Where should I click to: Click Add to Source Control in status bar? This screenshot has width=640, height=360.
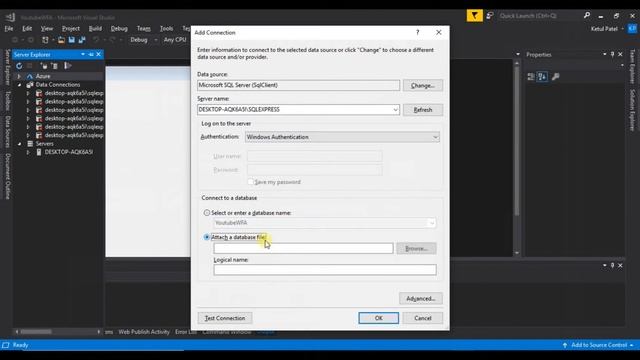598,345
